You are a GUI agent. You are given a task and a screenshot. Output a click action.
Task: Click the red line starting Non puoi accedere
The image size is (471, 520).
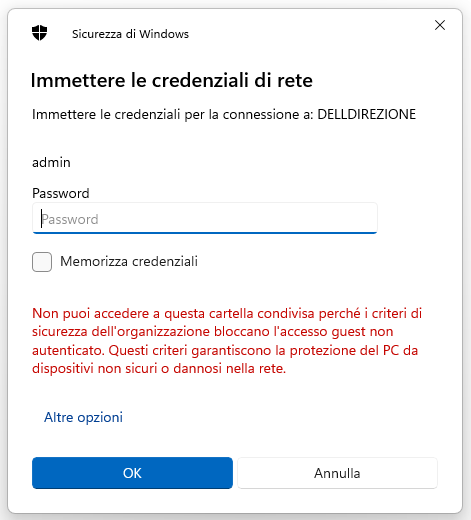click(227, 313)
